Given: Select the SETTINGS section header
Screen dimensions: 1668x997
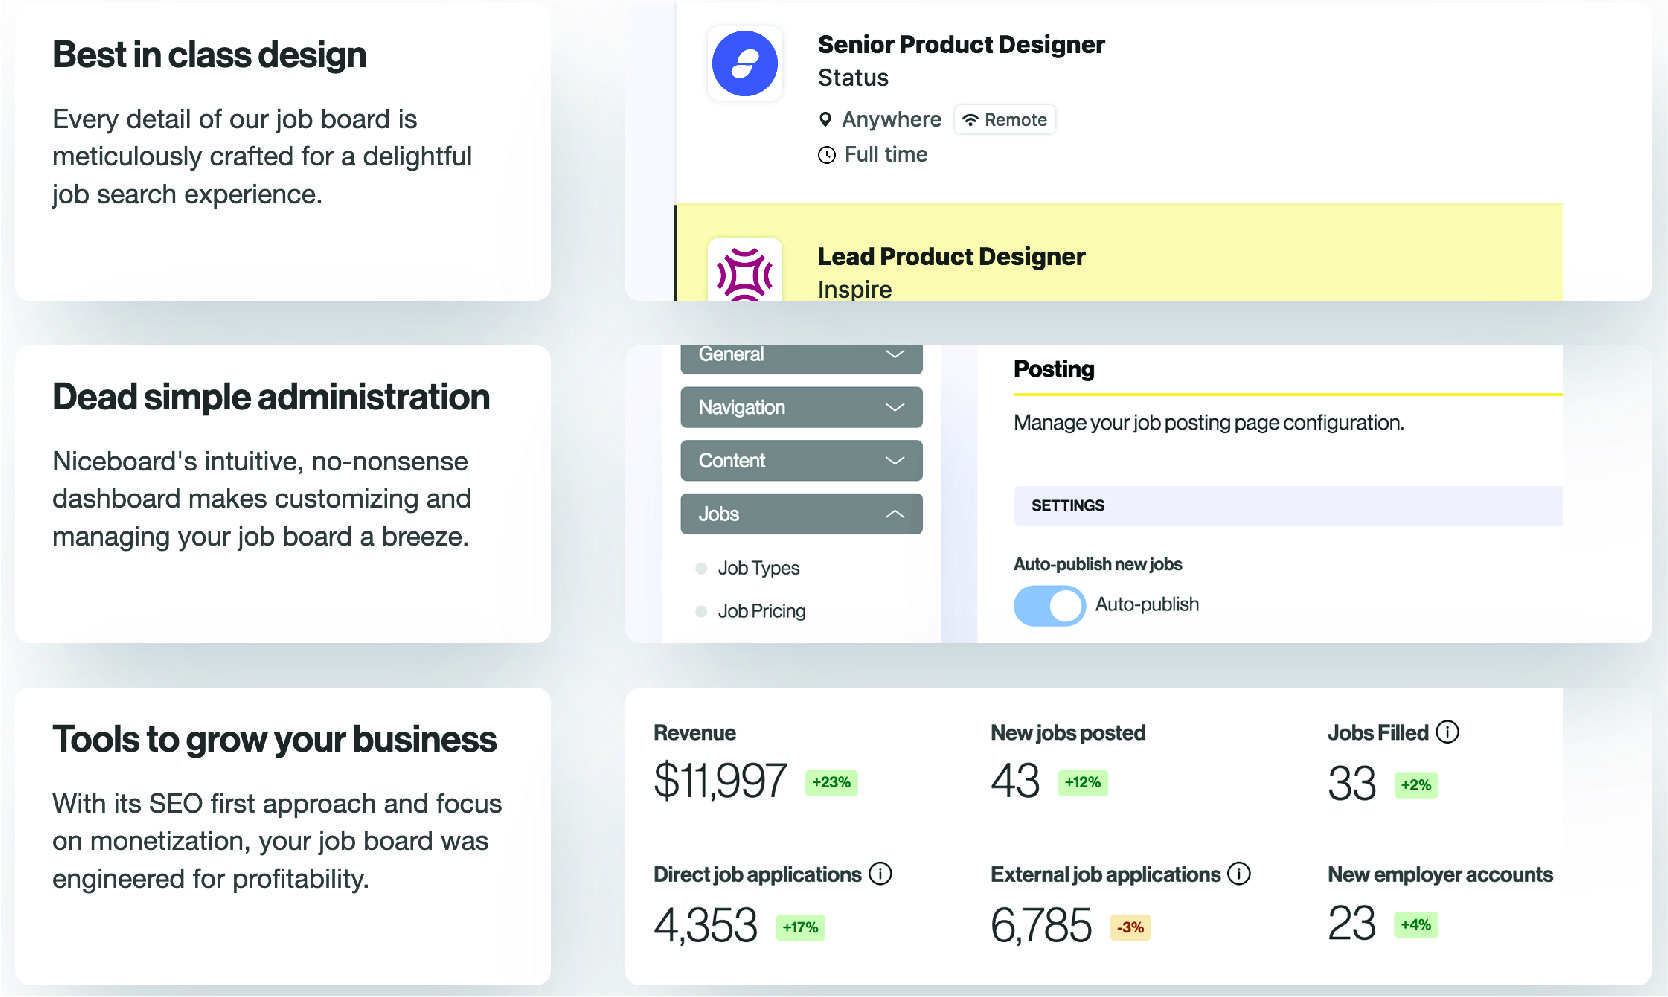Looking at the screenshot, I should point(1068,506).
